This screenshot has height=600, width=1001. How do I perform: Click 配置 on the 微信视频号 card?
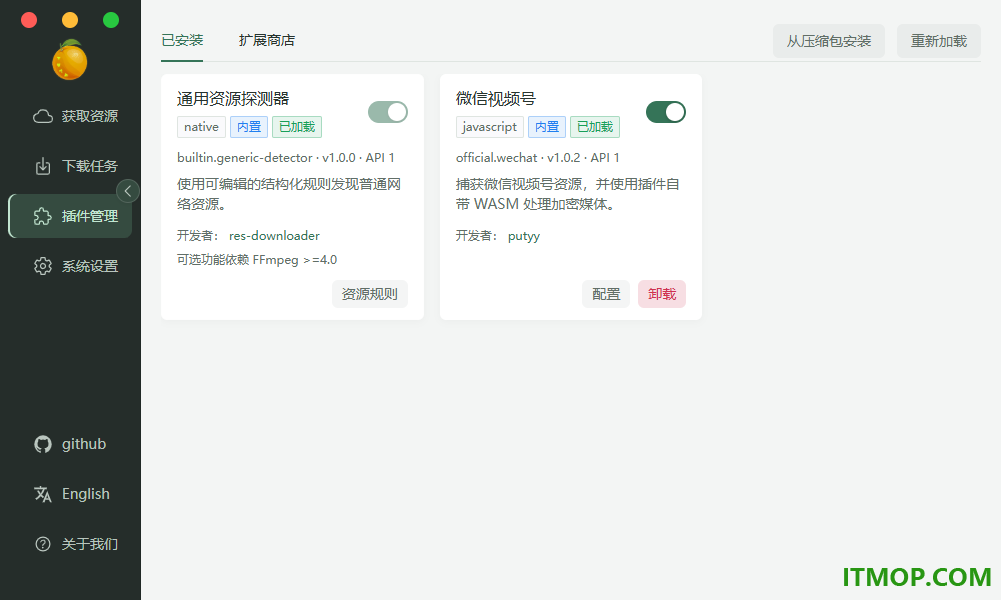pos(606,294)
